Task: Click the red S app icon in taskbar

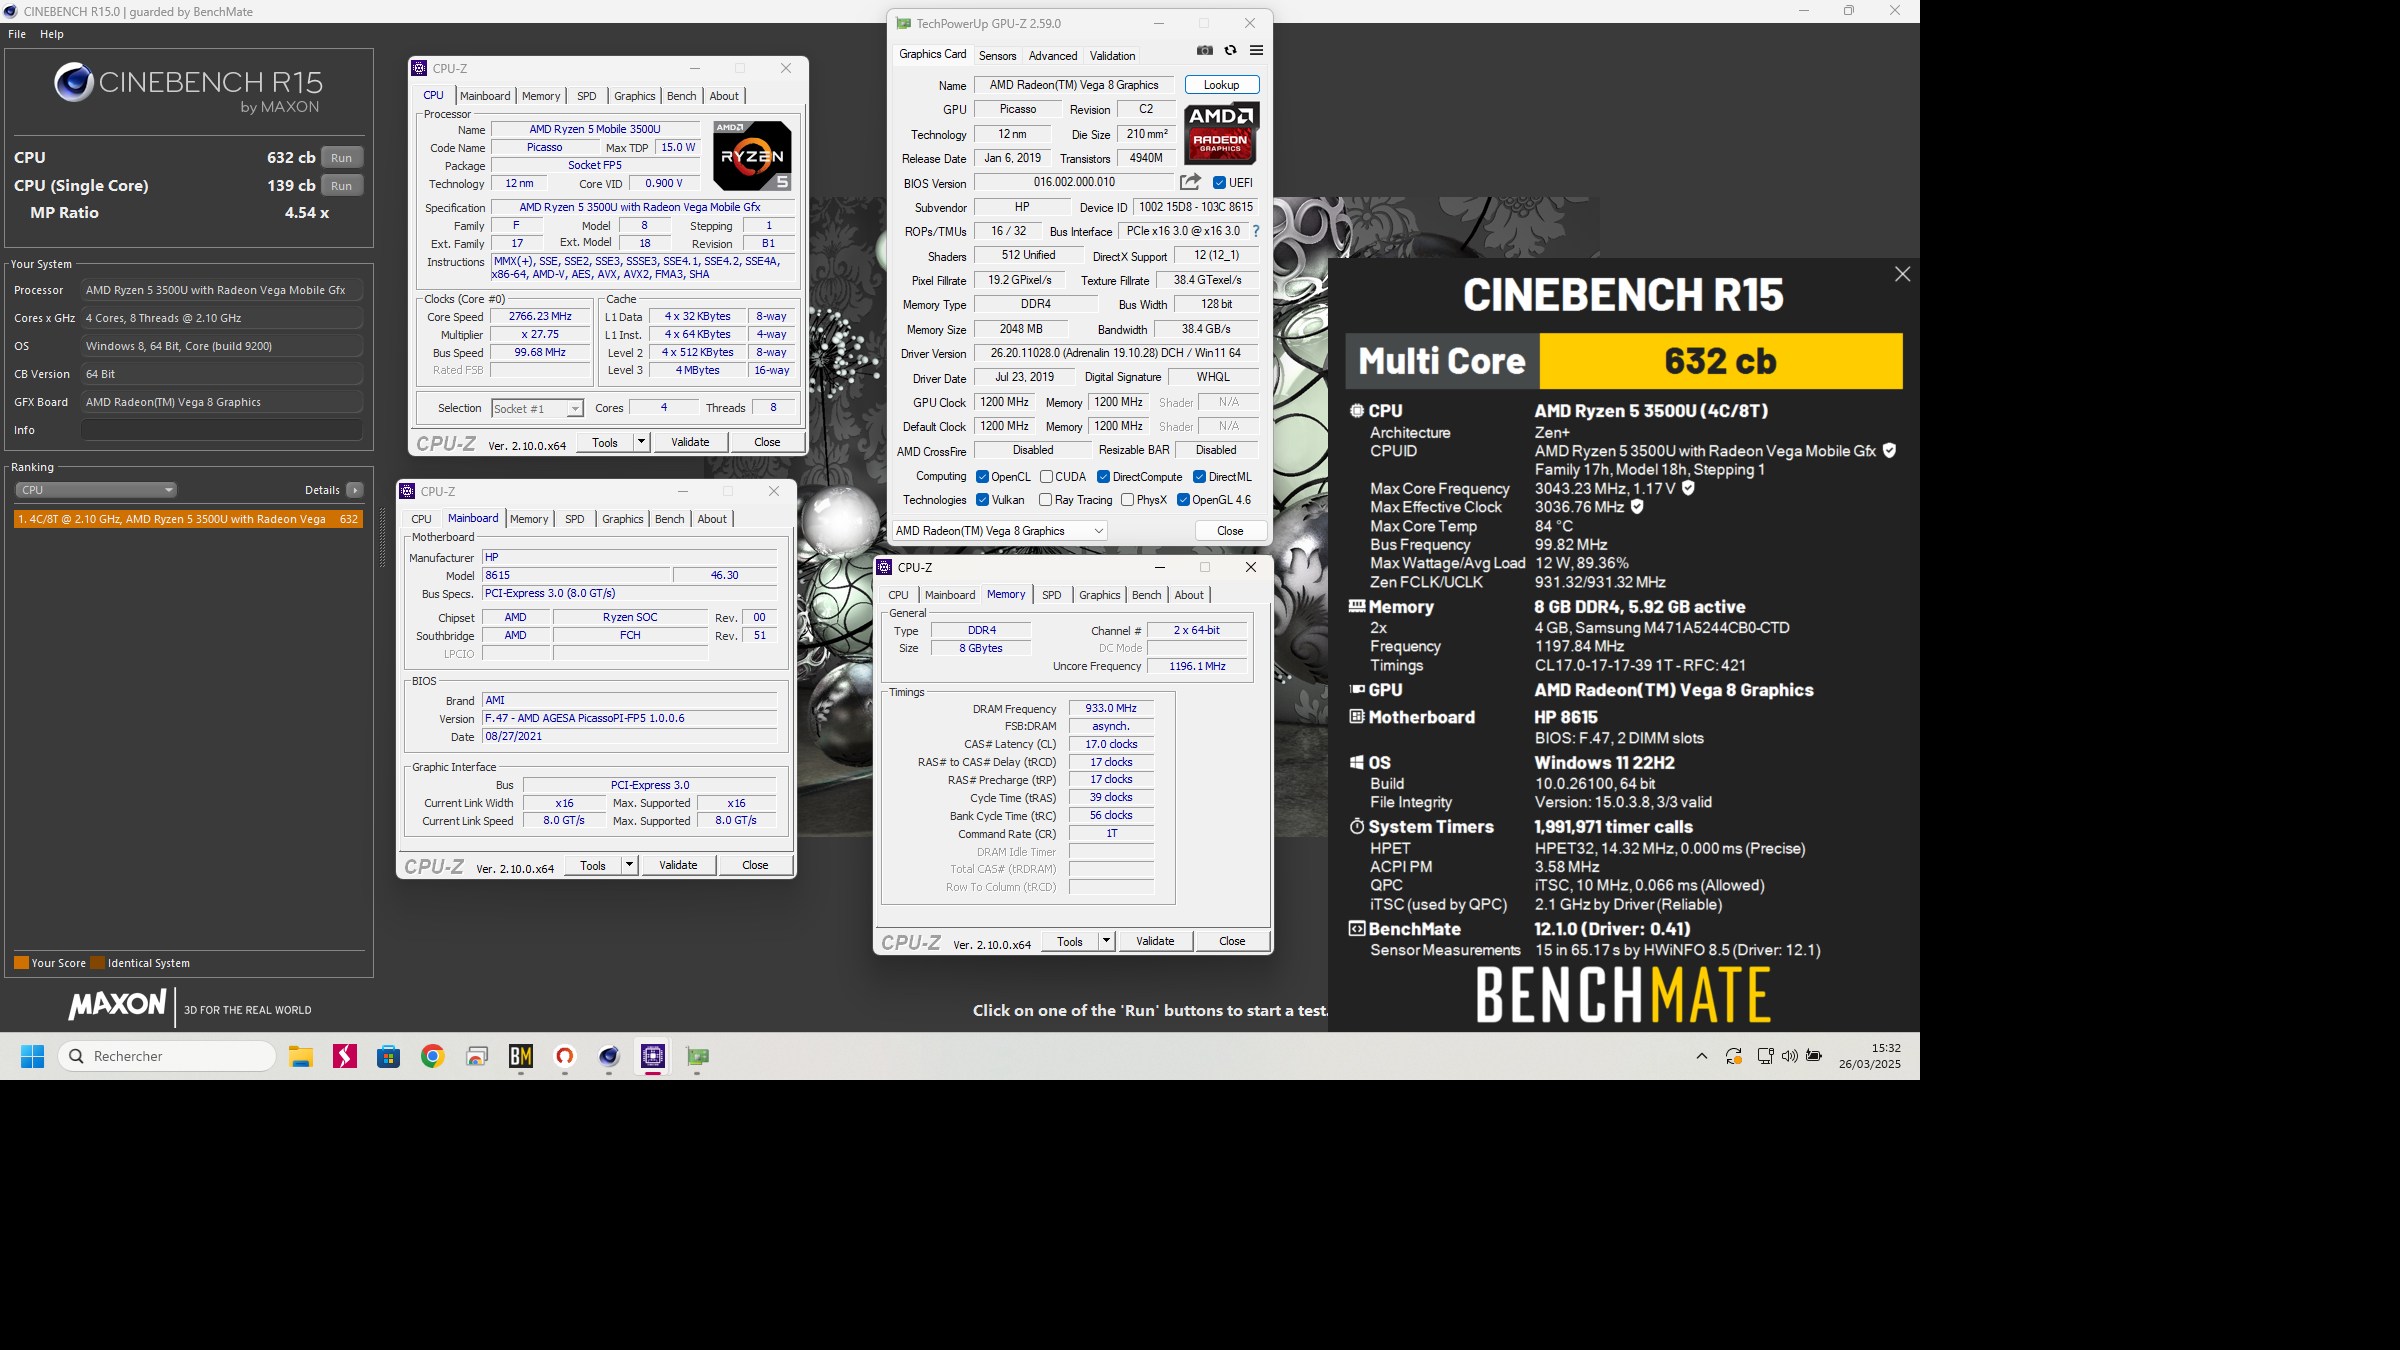Action: tap(345, 1056)
